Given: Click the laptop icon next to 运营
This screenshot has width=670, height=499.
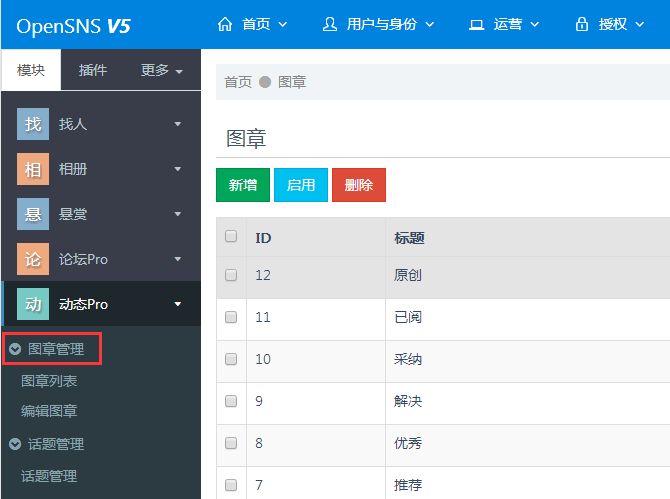Looking at the screenshot, I should (476, 24).
